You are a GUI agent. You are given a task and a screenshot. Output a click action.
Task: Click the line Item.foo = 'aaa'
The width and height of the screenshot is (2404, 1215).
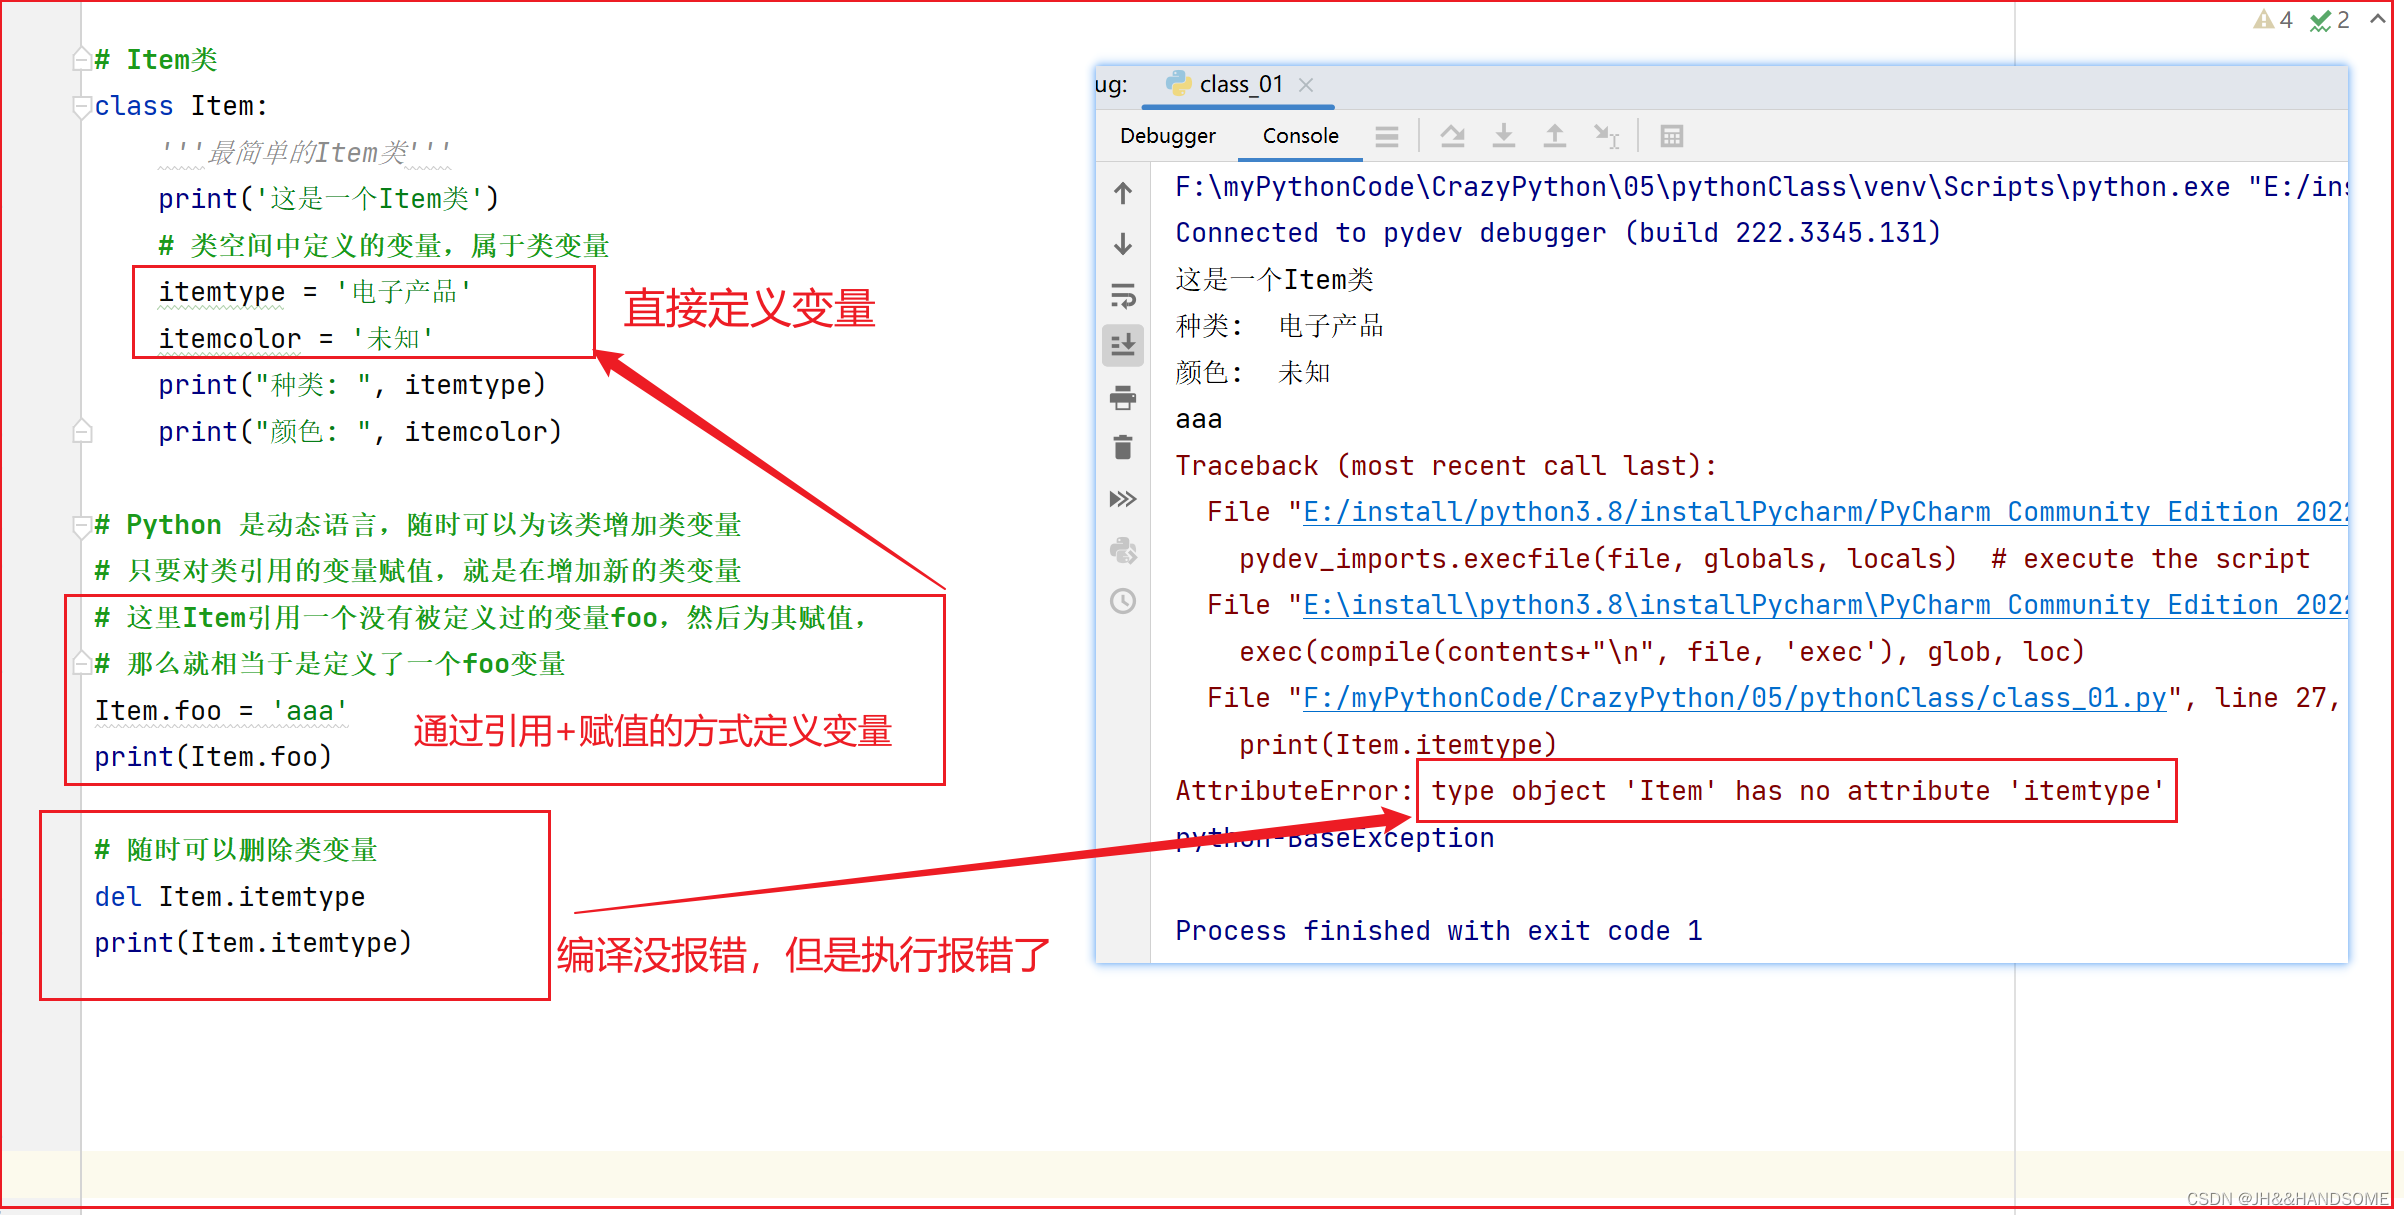[221, 711]
